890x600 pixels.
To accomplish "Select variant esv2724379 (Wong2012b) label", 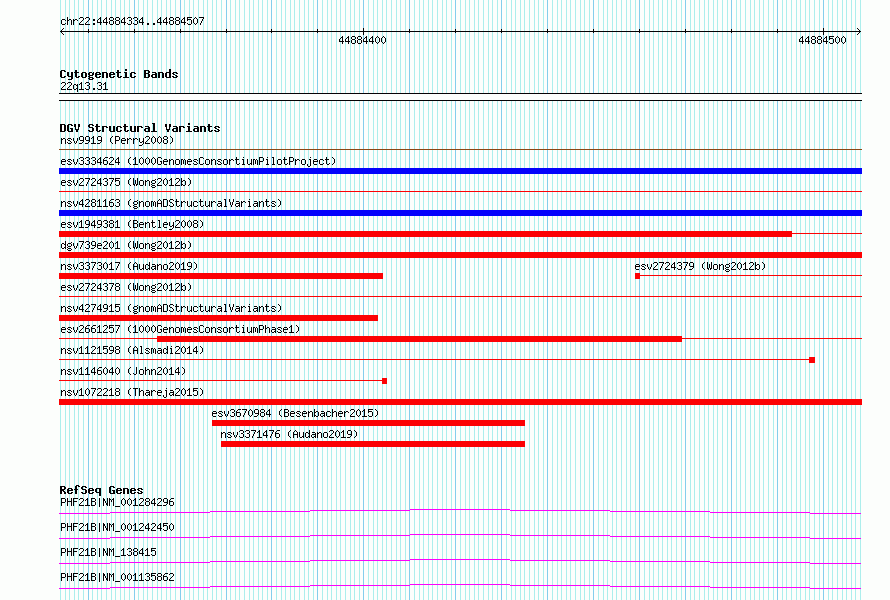I will coord(700,266).
